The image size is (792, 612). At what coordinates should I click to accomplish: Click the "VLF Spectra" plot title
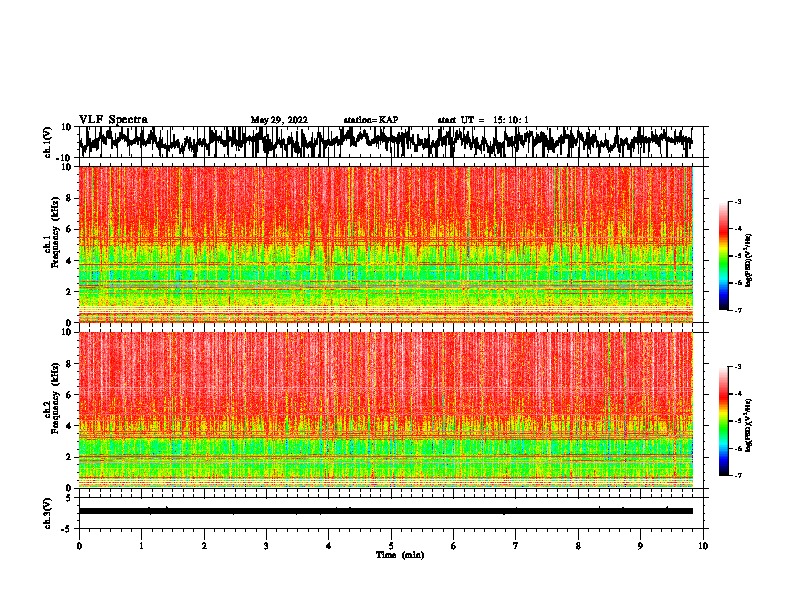113,120
